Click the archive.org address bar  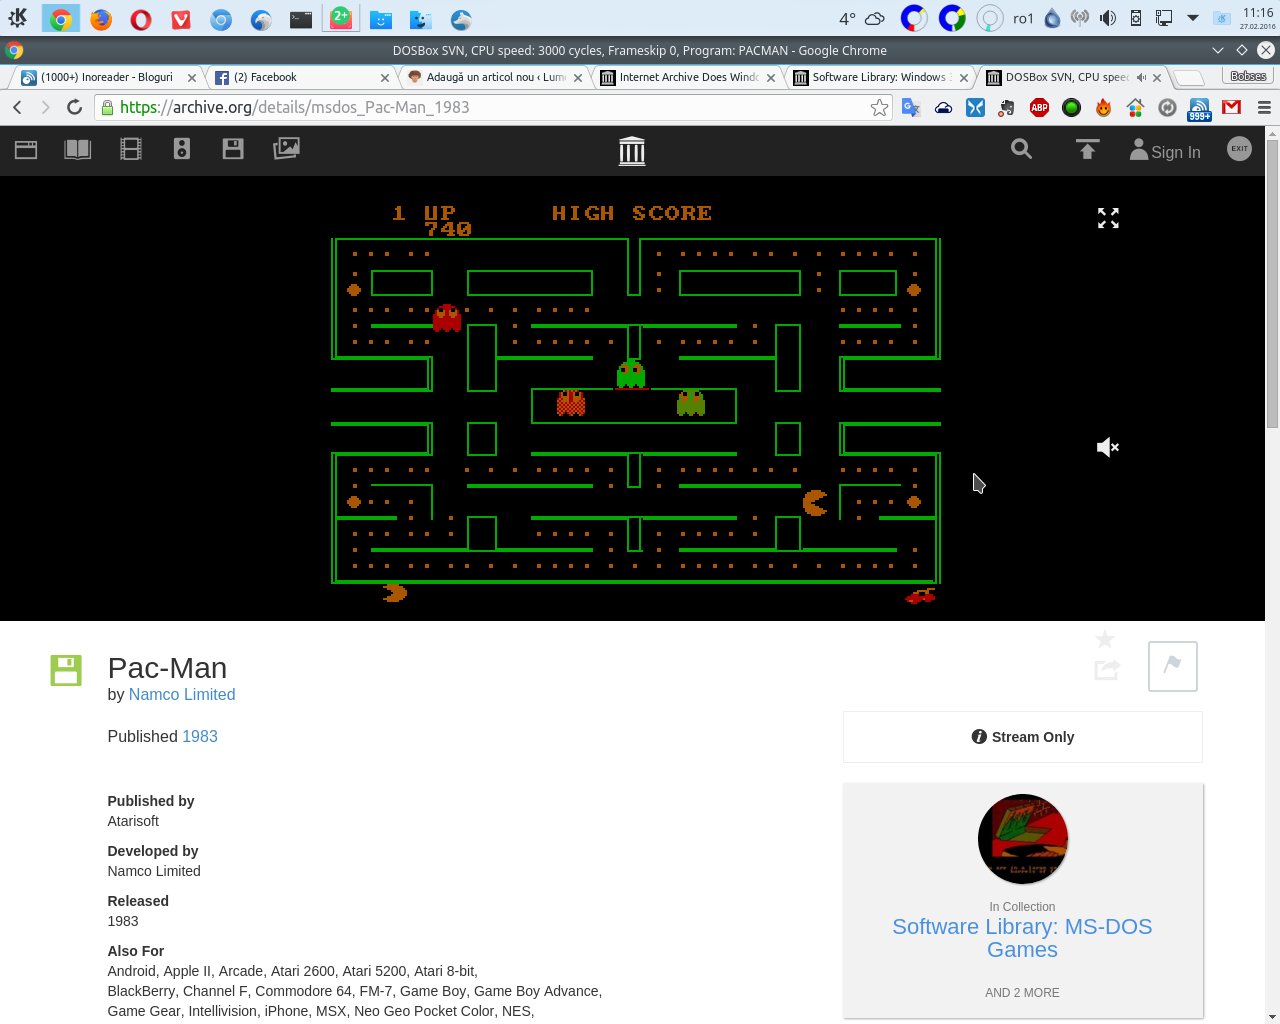[480, 108]
